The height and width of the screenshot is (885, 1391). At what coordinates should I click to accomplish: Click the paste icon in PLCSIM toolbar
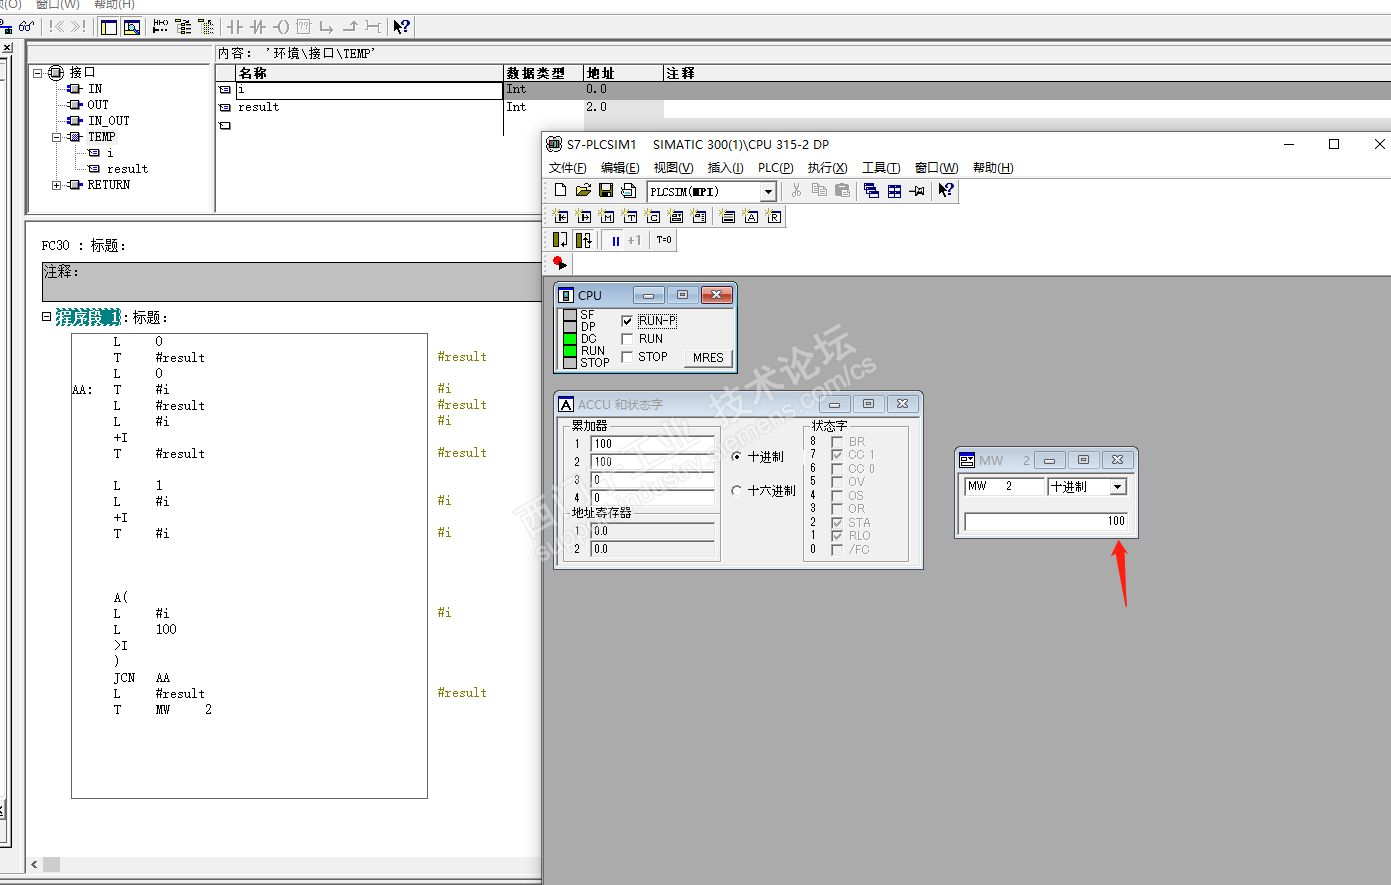click(x=842, y=191)
